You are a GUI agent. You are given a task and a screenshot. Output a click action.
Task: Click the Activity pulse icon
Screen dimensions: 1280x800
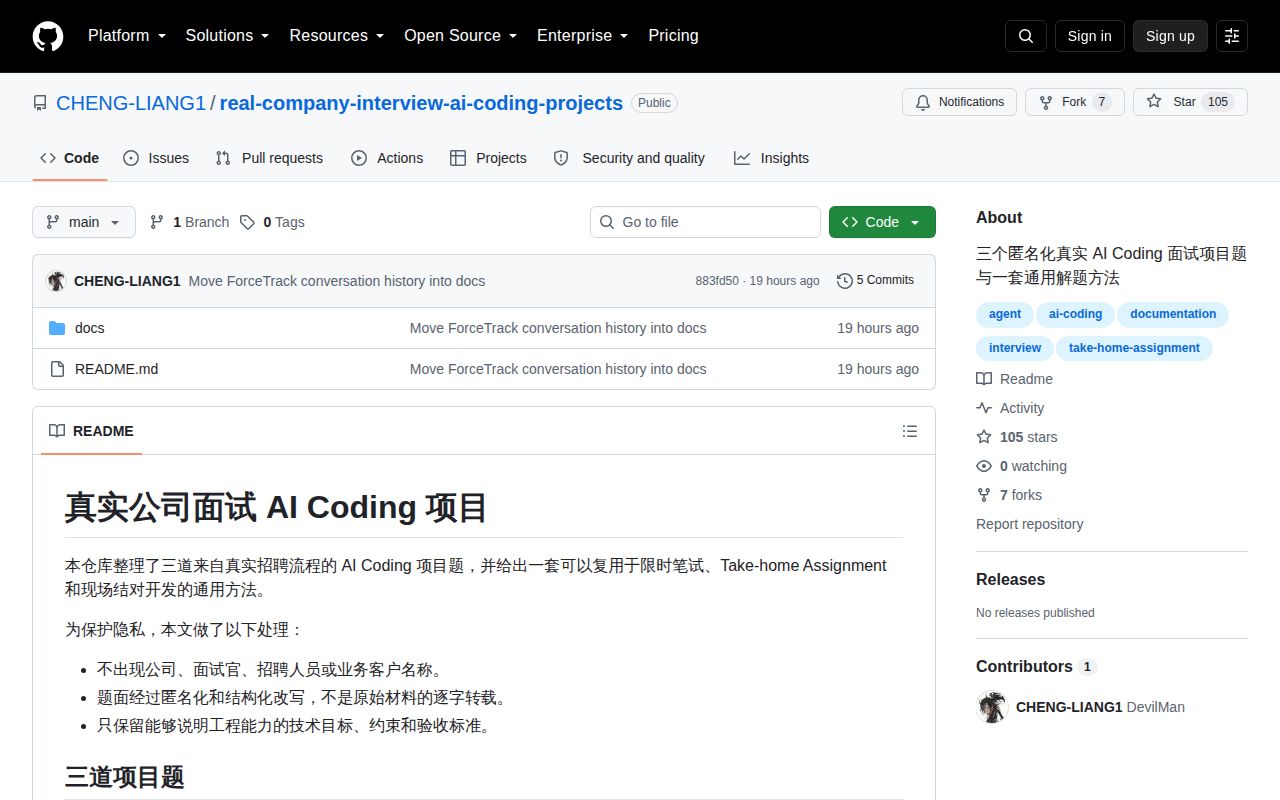coord(984,408)
